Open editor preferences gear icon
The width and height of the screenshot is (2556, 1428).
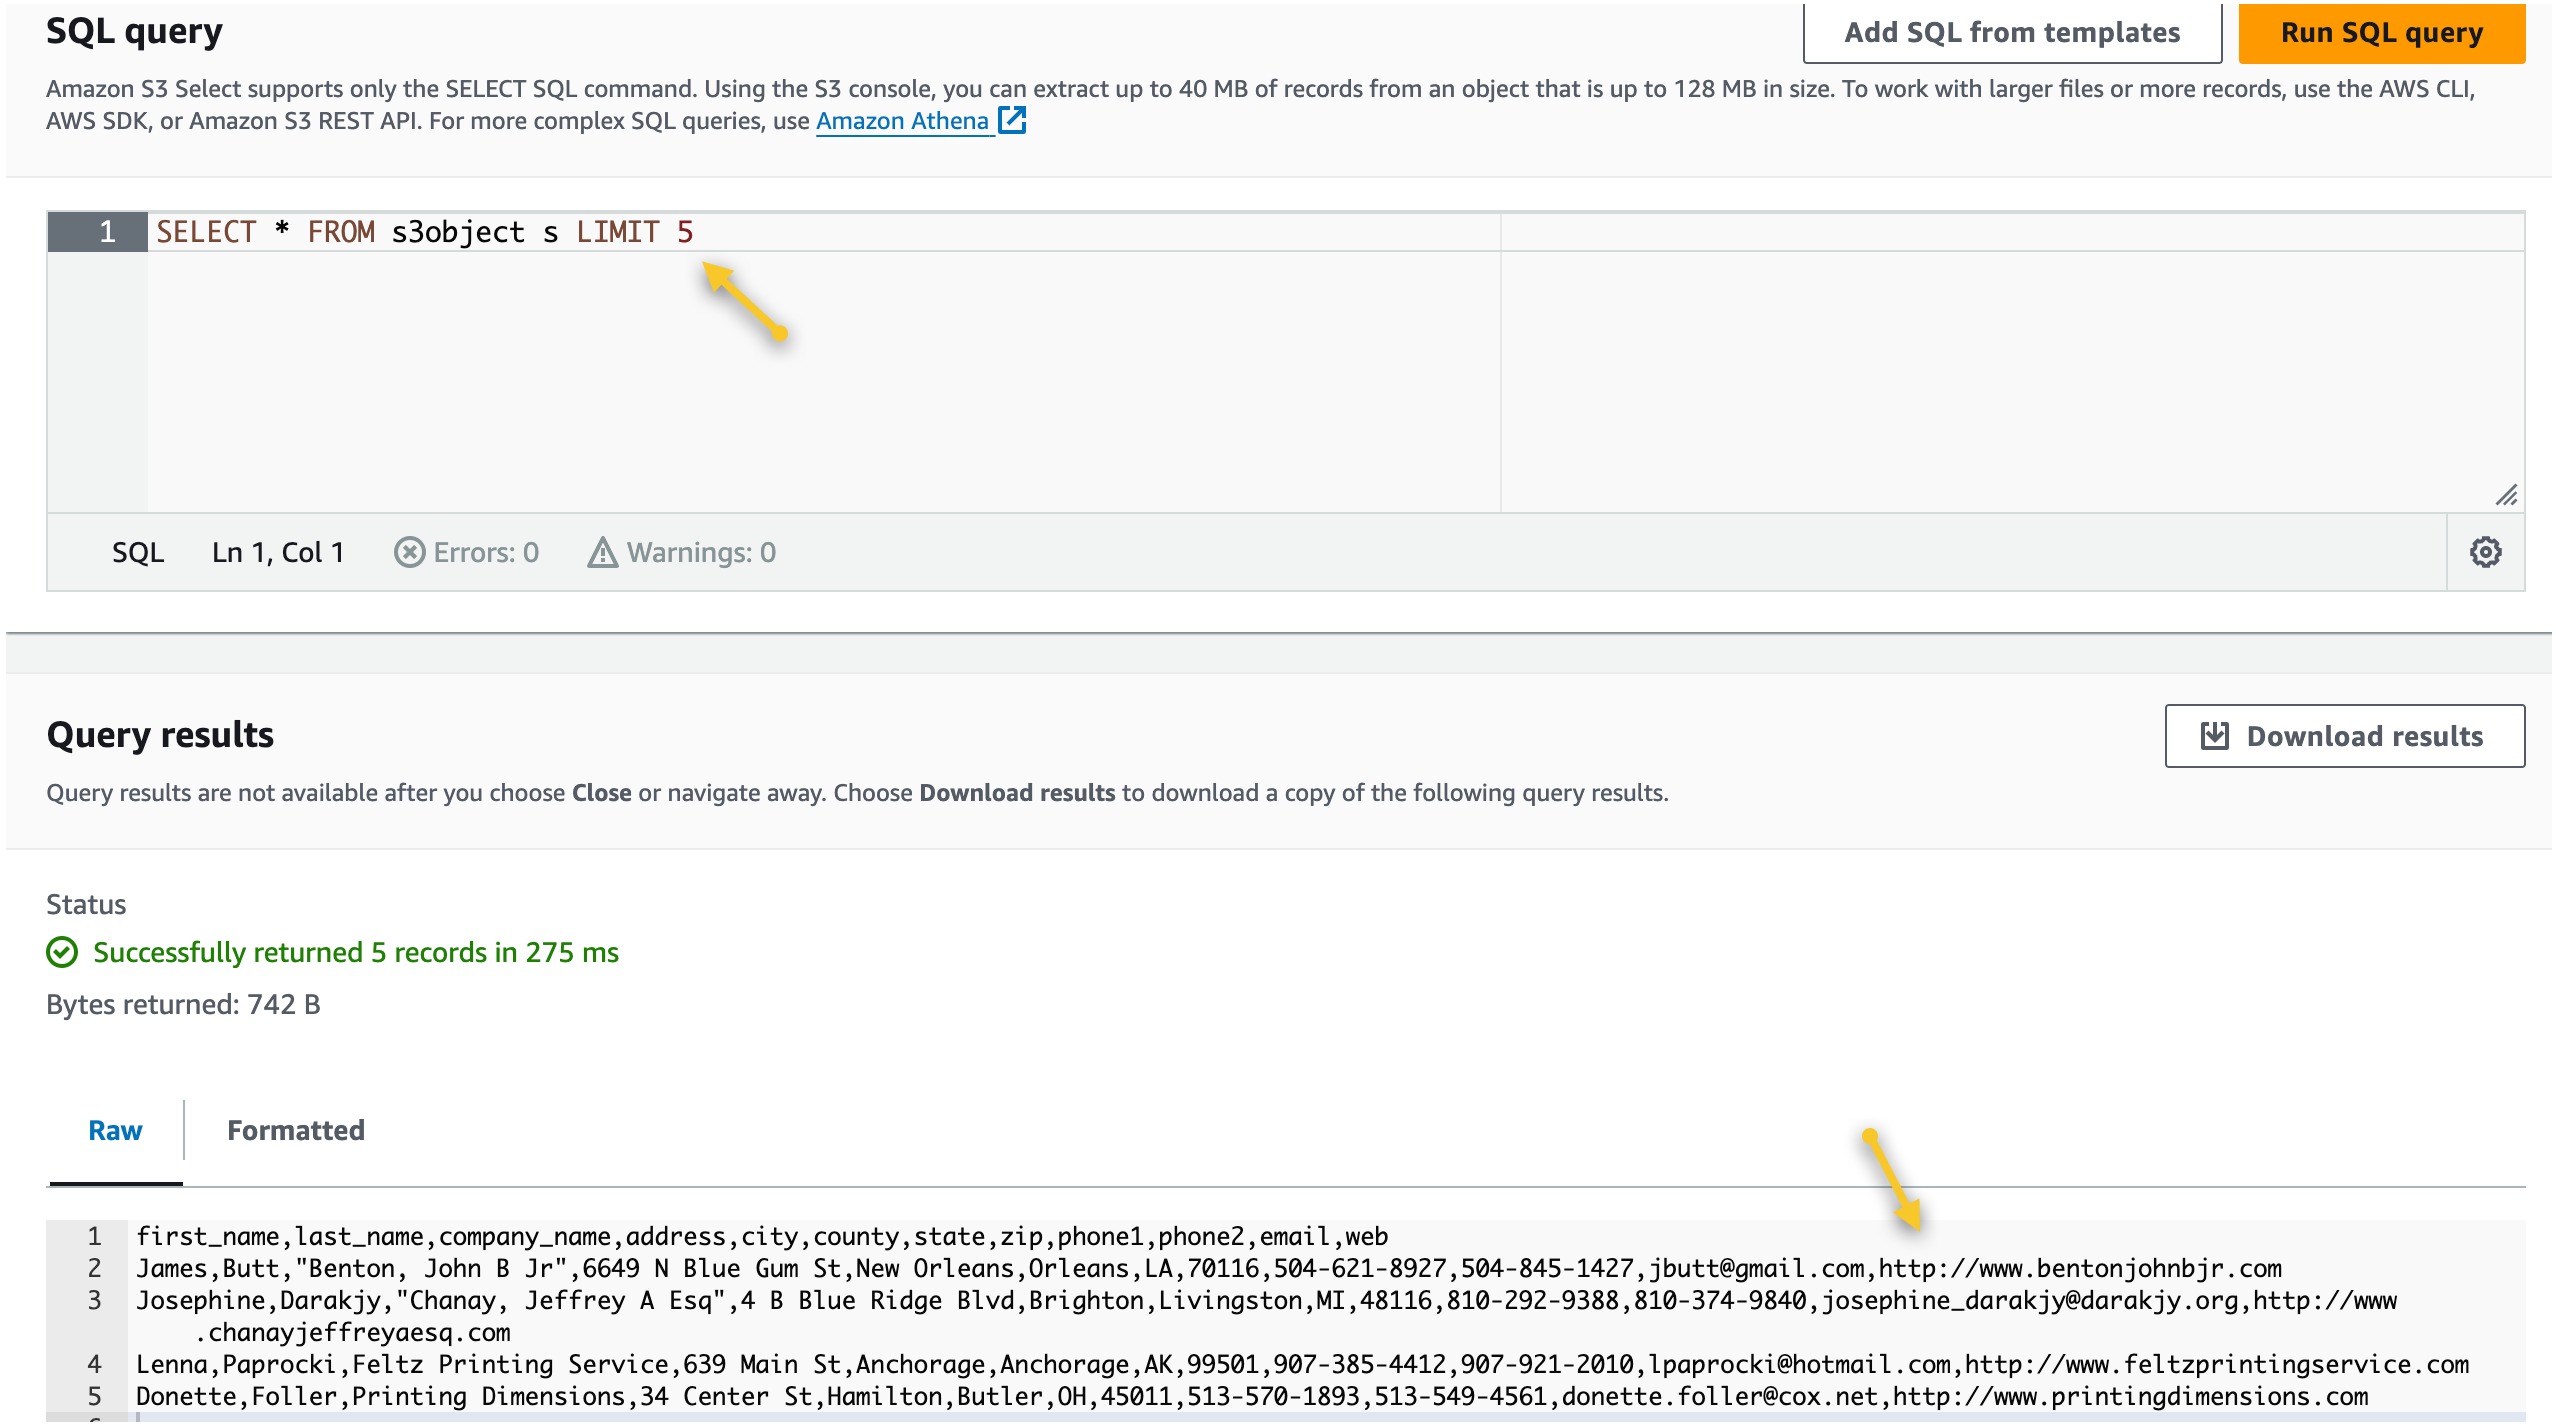2485,552
